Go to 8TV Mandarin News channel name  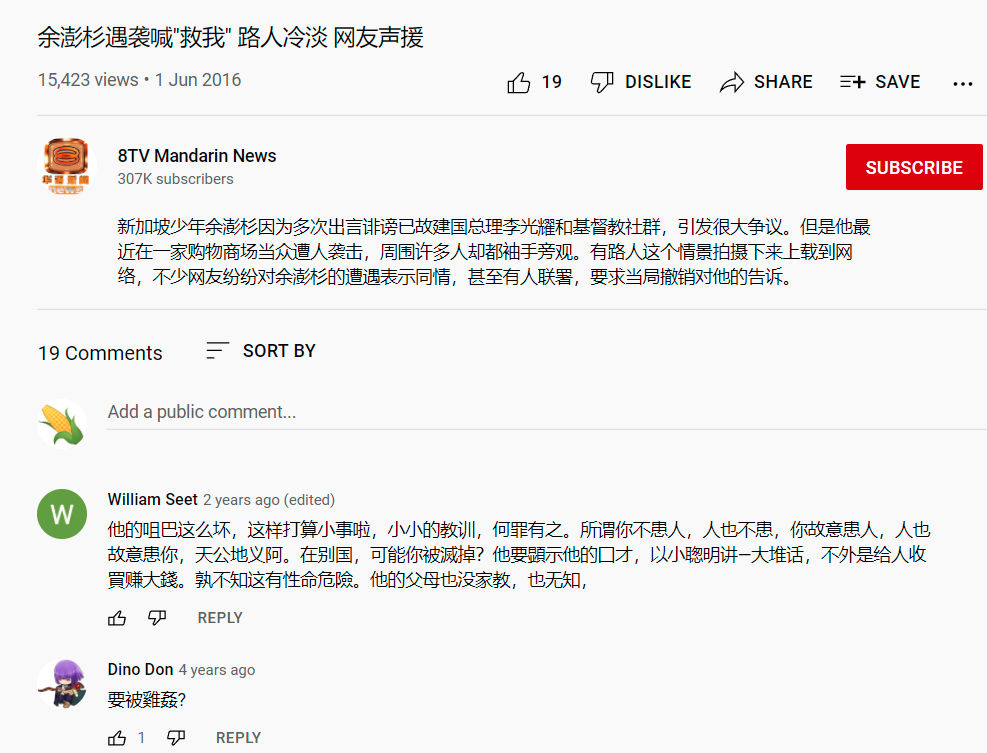tap(196, 156)
